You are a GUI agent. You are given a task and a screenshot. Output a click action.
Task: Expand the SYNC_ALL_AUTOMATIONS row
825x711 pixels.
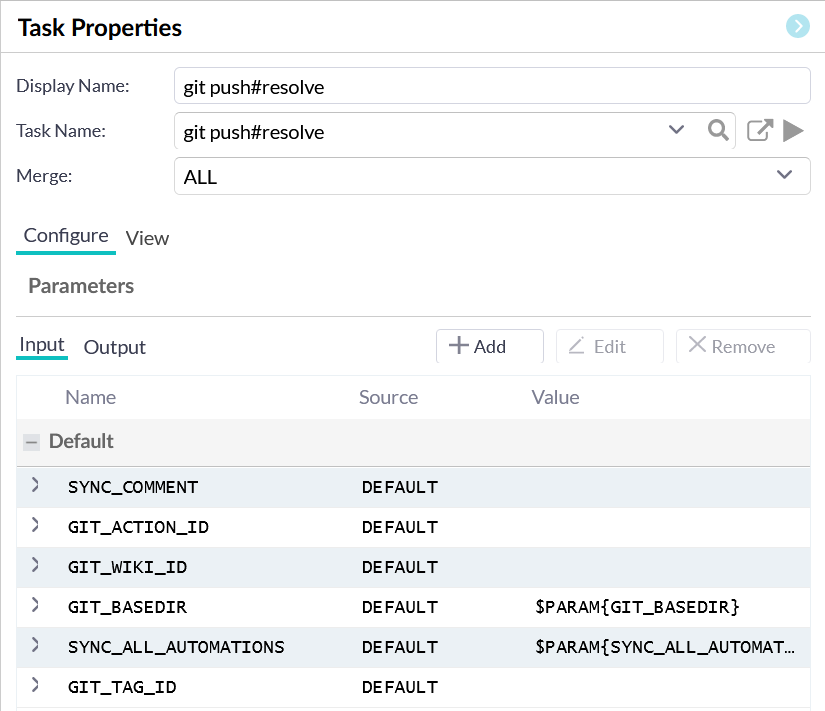[35, 646]
